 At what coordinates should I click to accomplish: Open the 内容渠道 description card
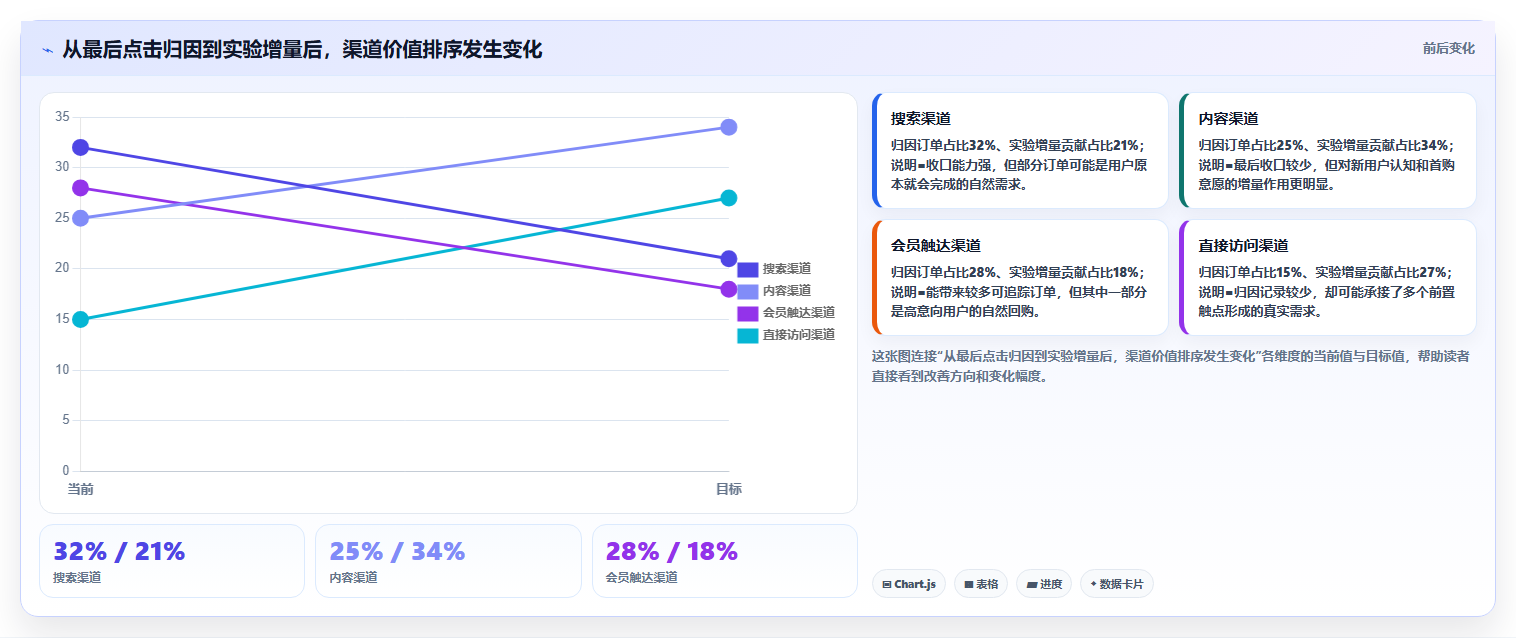tap(1328, 150)
